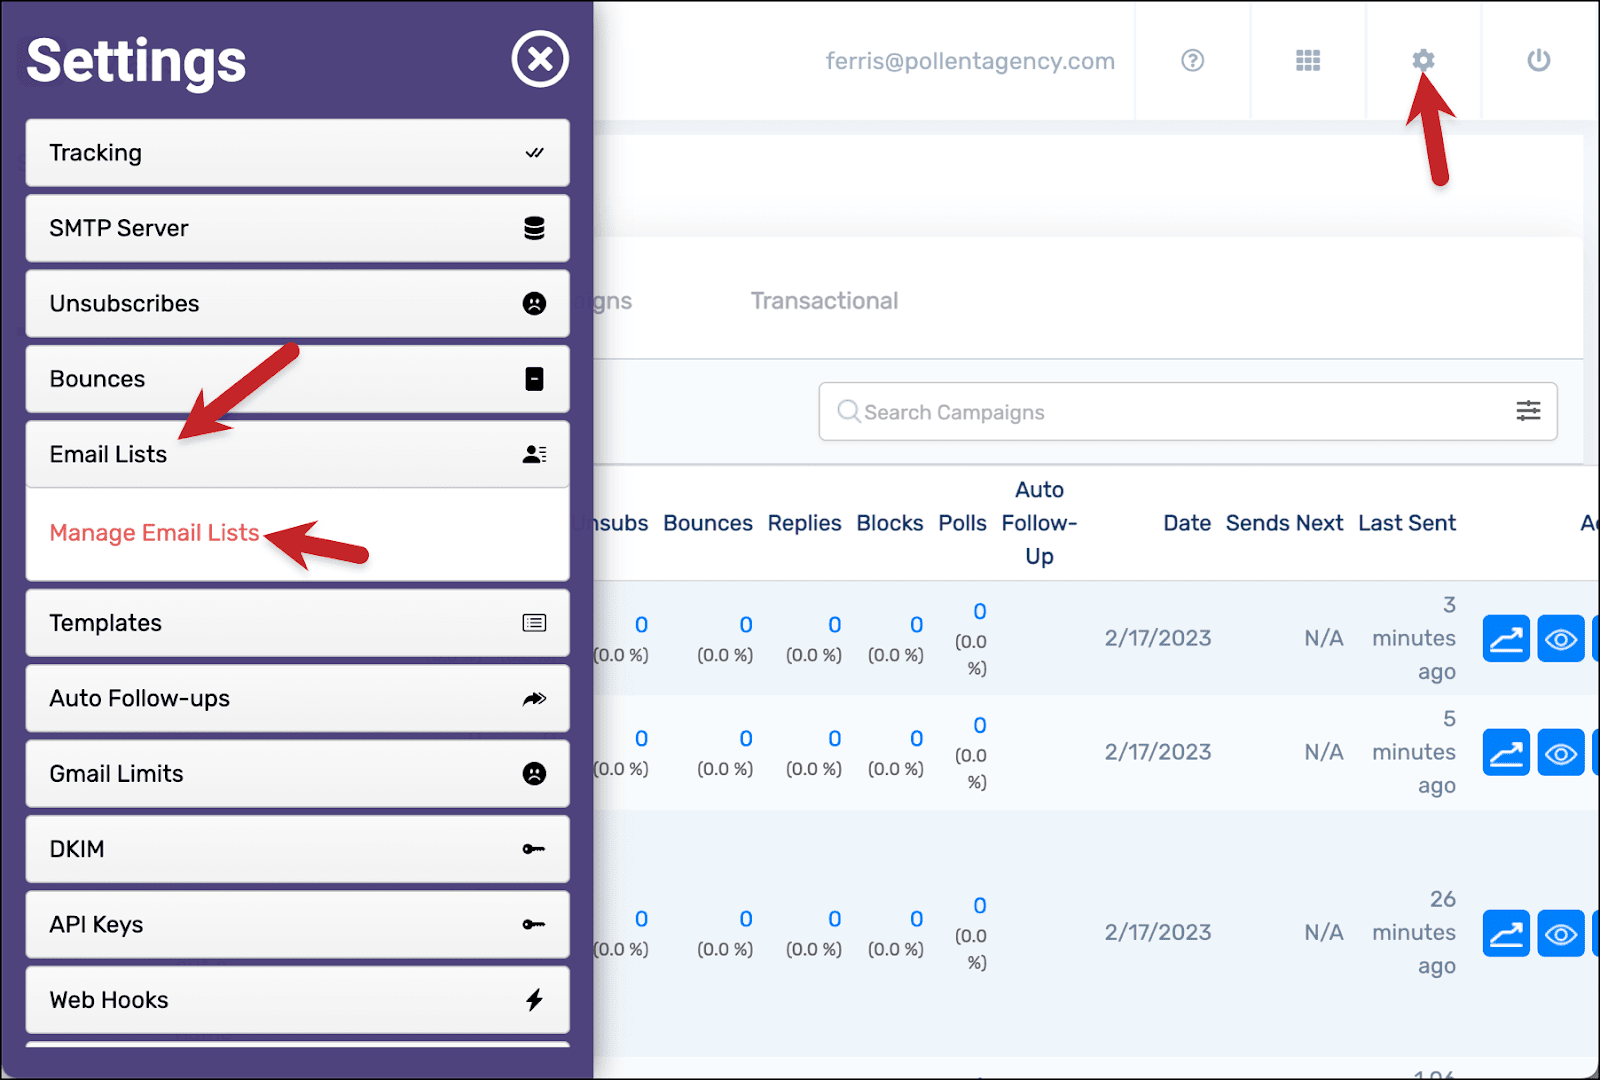This screenshot has height=1080, width=1600.
Task: Click the Bounces icon
Action: (534, 379)
